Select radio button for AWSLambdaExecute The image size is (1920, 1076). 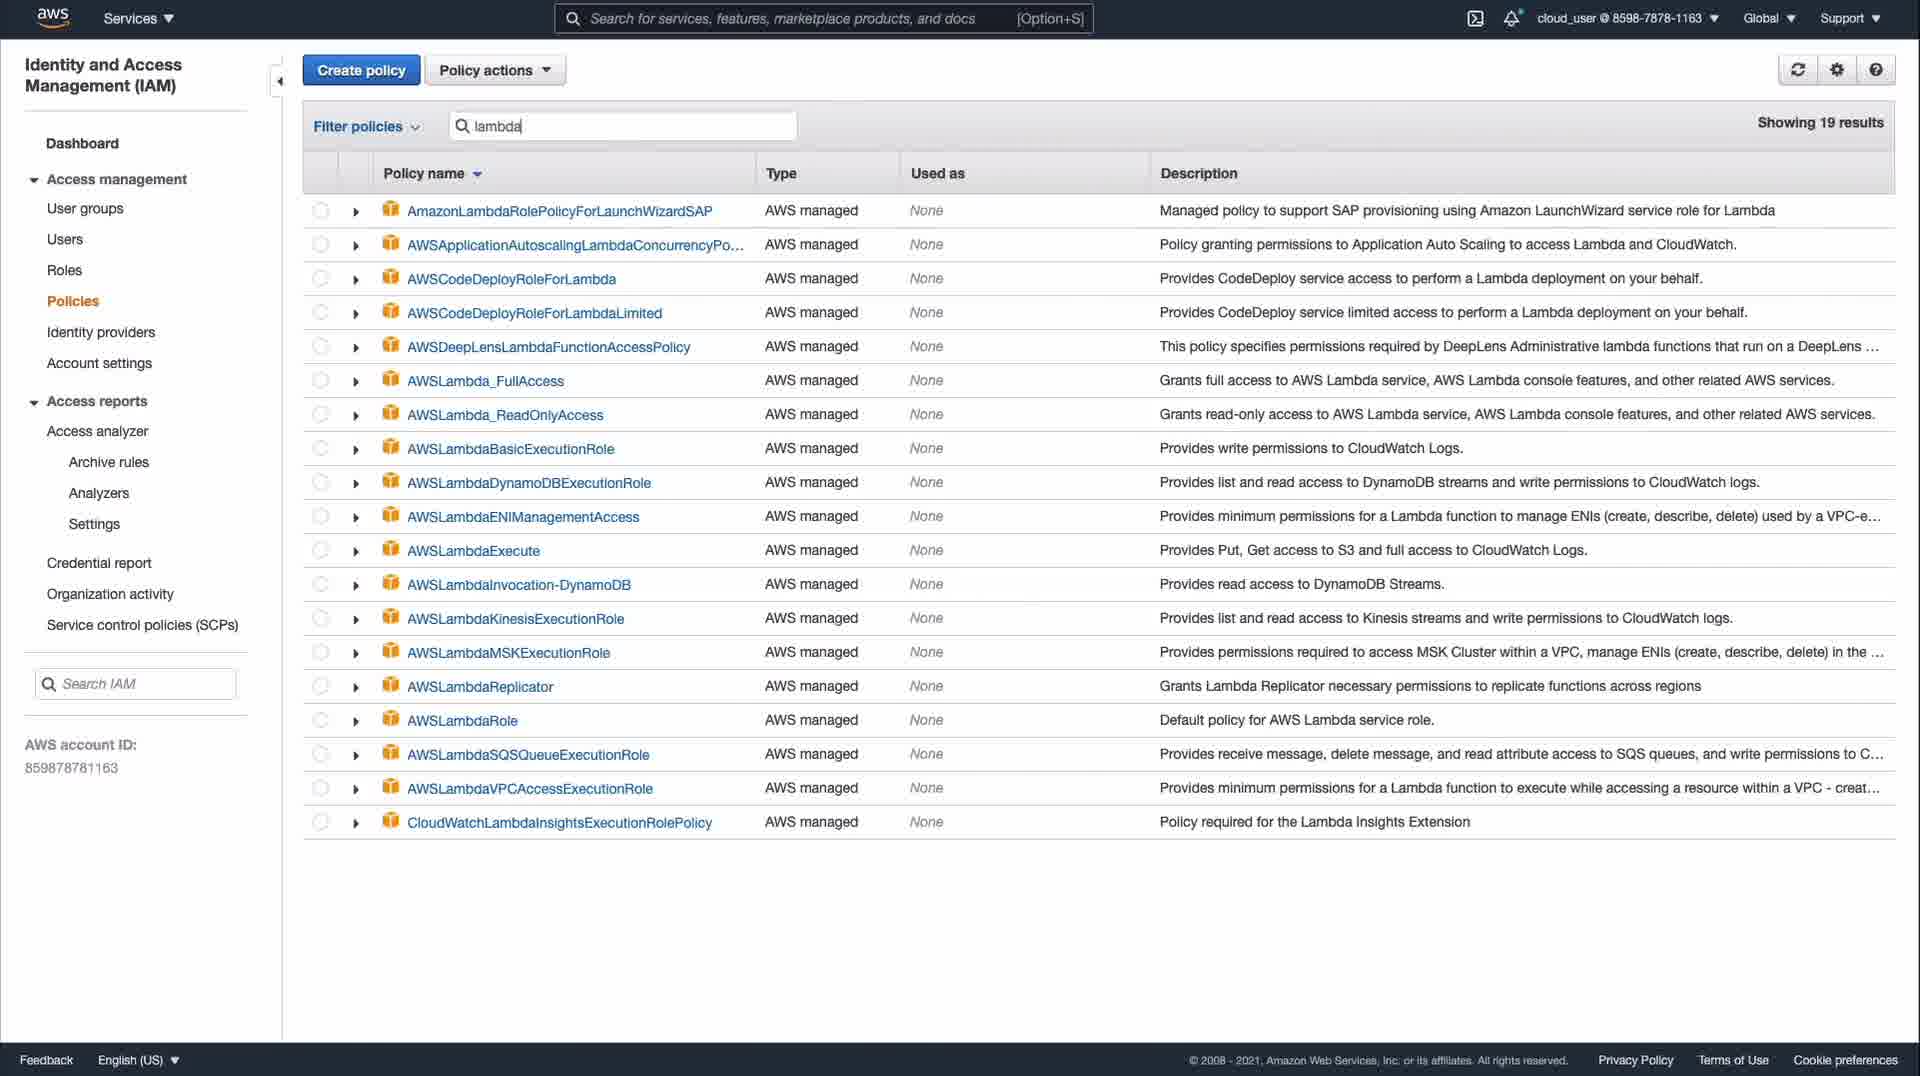click(x=320, y=551)
